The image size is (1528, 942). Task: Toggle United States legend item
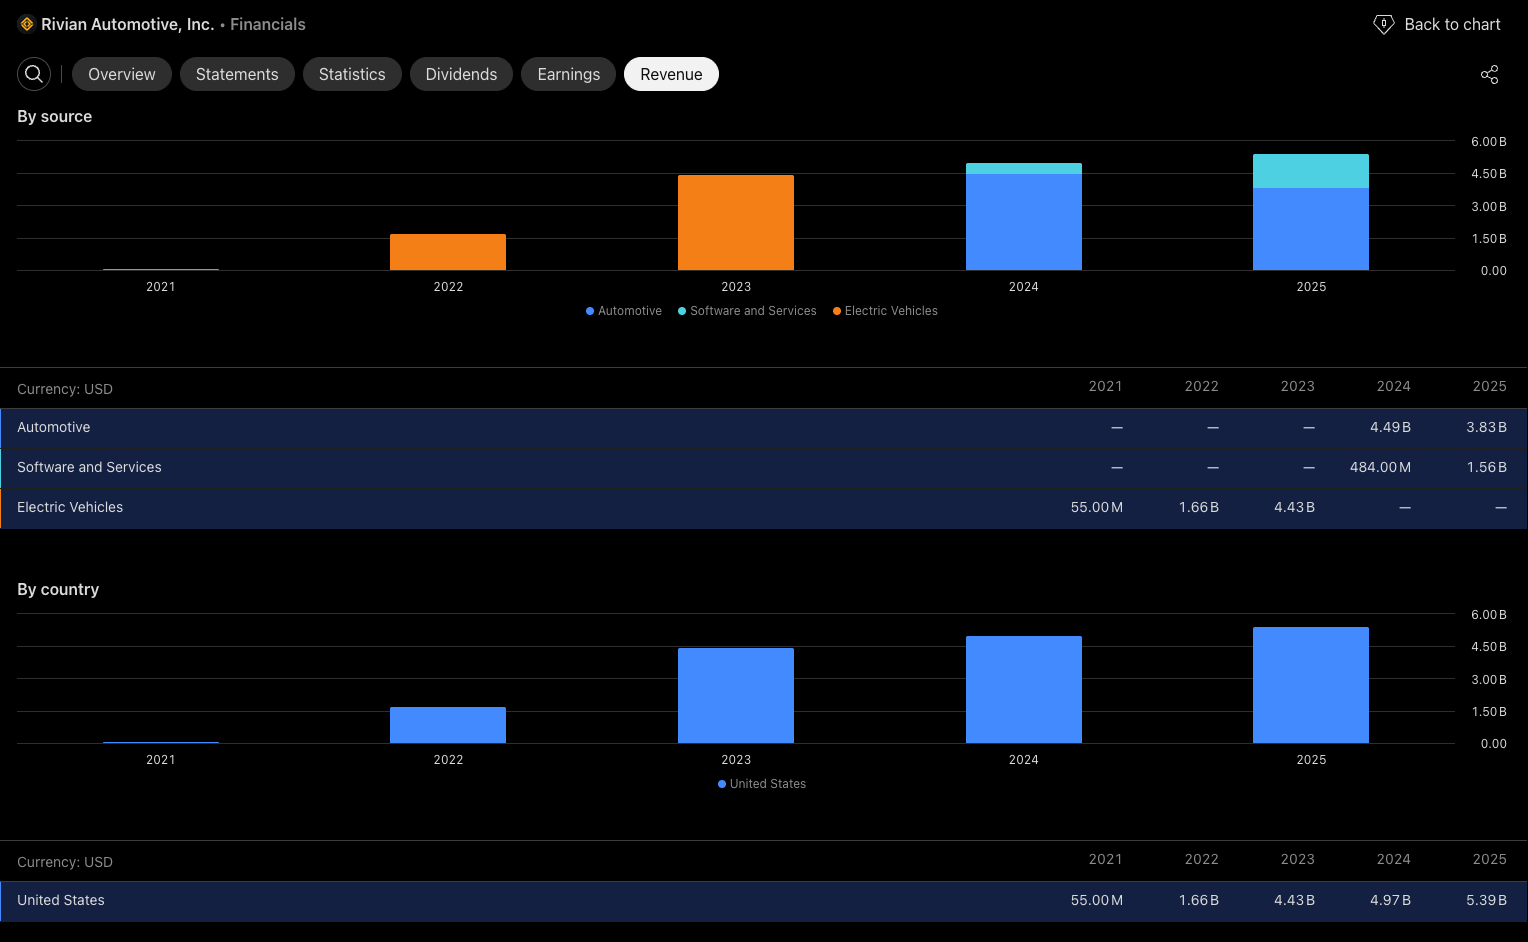(762, 784)
